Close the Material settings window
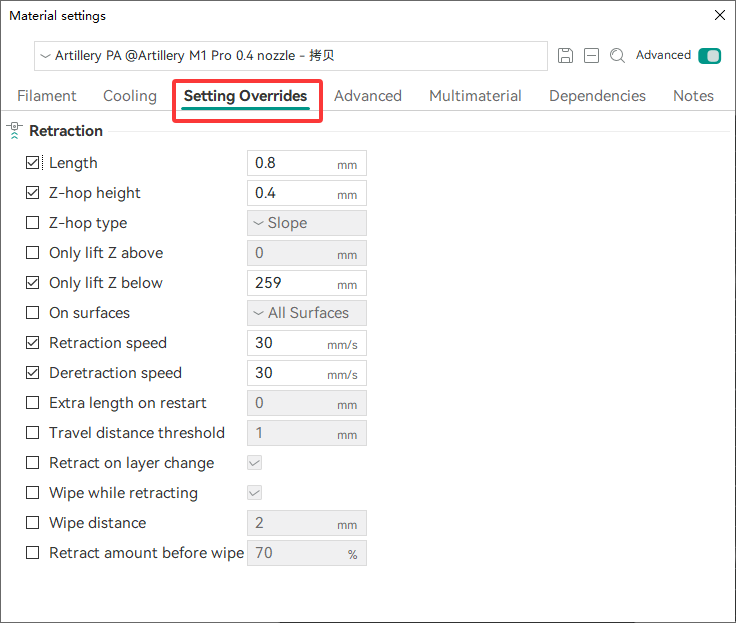This screenshot has width=736, height=623. point(719,15)
